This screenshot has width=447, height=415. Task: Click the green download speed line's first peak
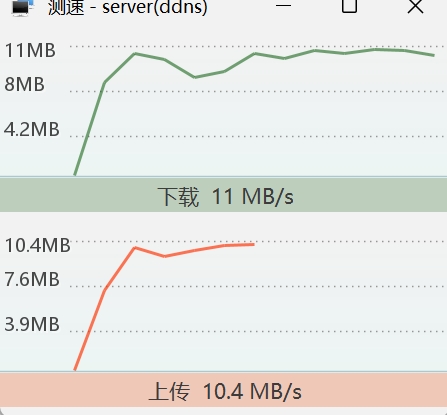(x=135, y=53)
